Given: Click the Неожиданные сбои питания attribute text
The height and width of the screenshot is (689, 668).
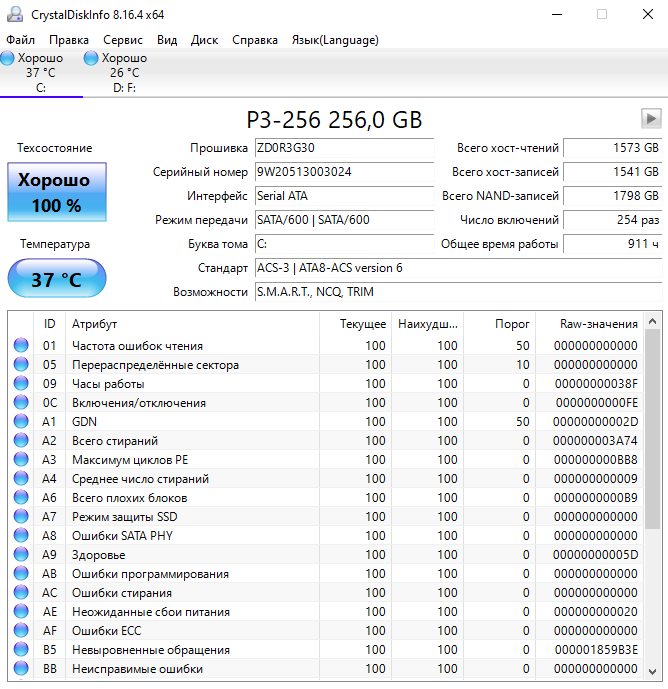Looking at the screenshot, I should pyautogui.click(x=151, y=612).
